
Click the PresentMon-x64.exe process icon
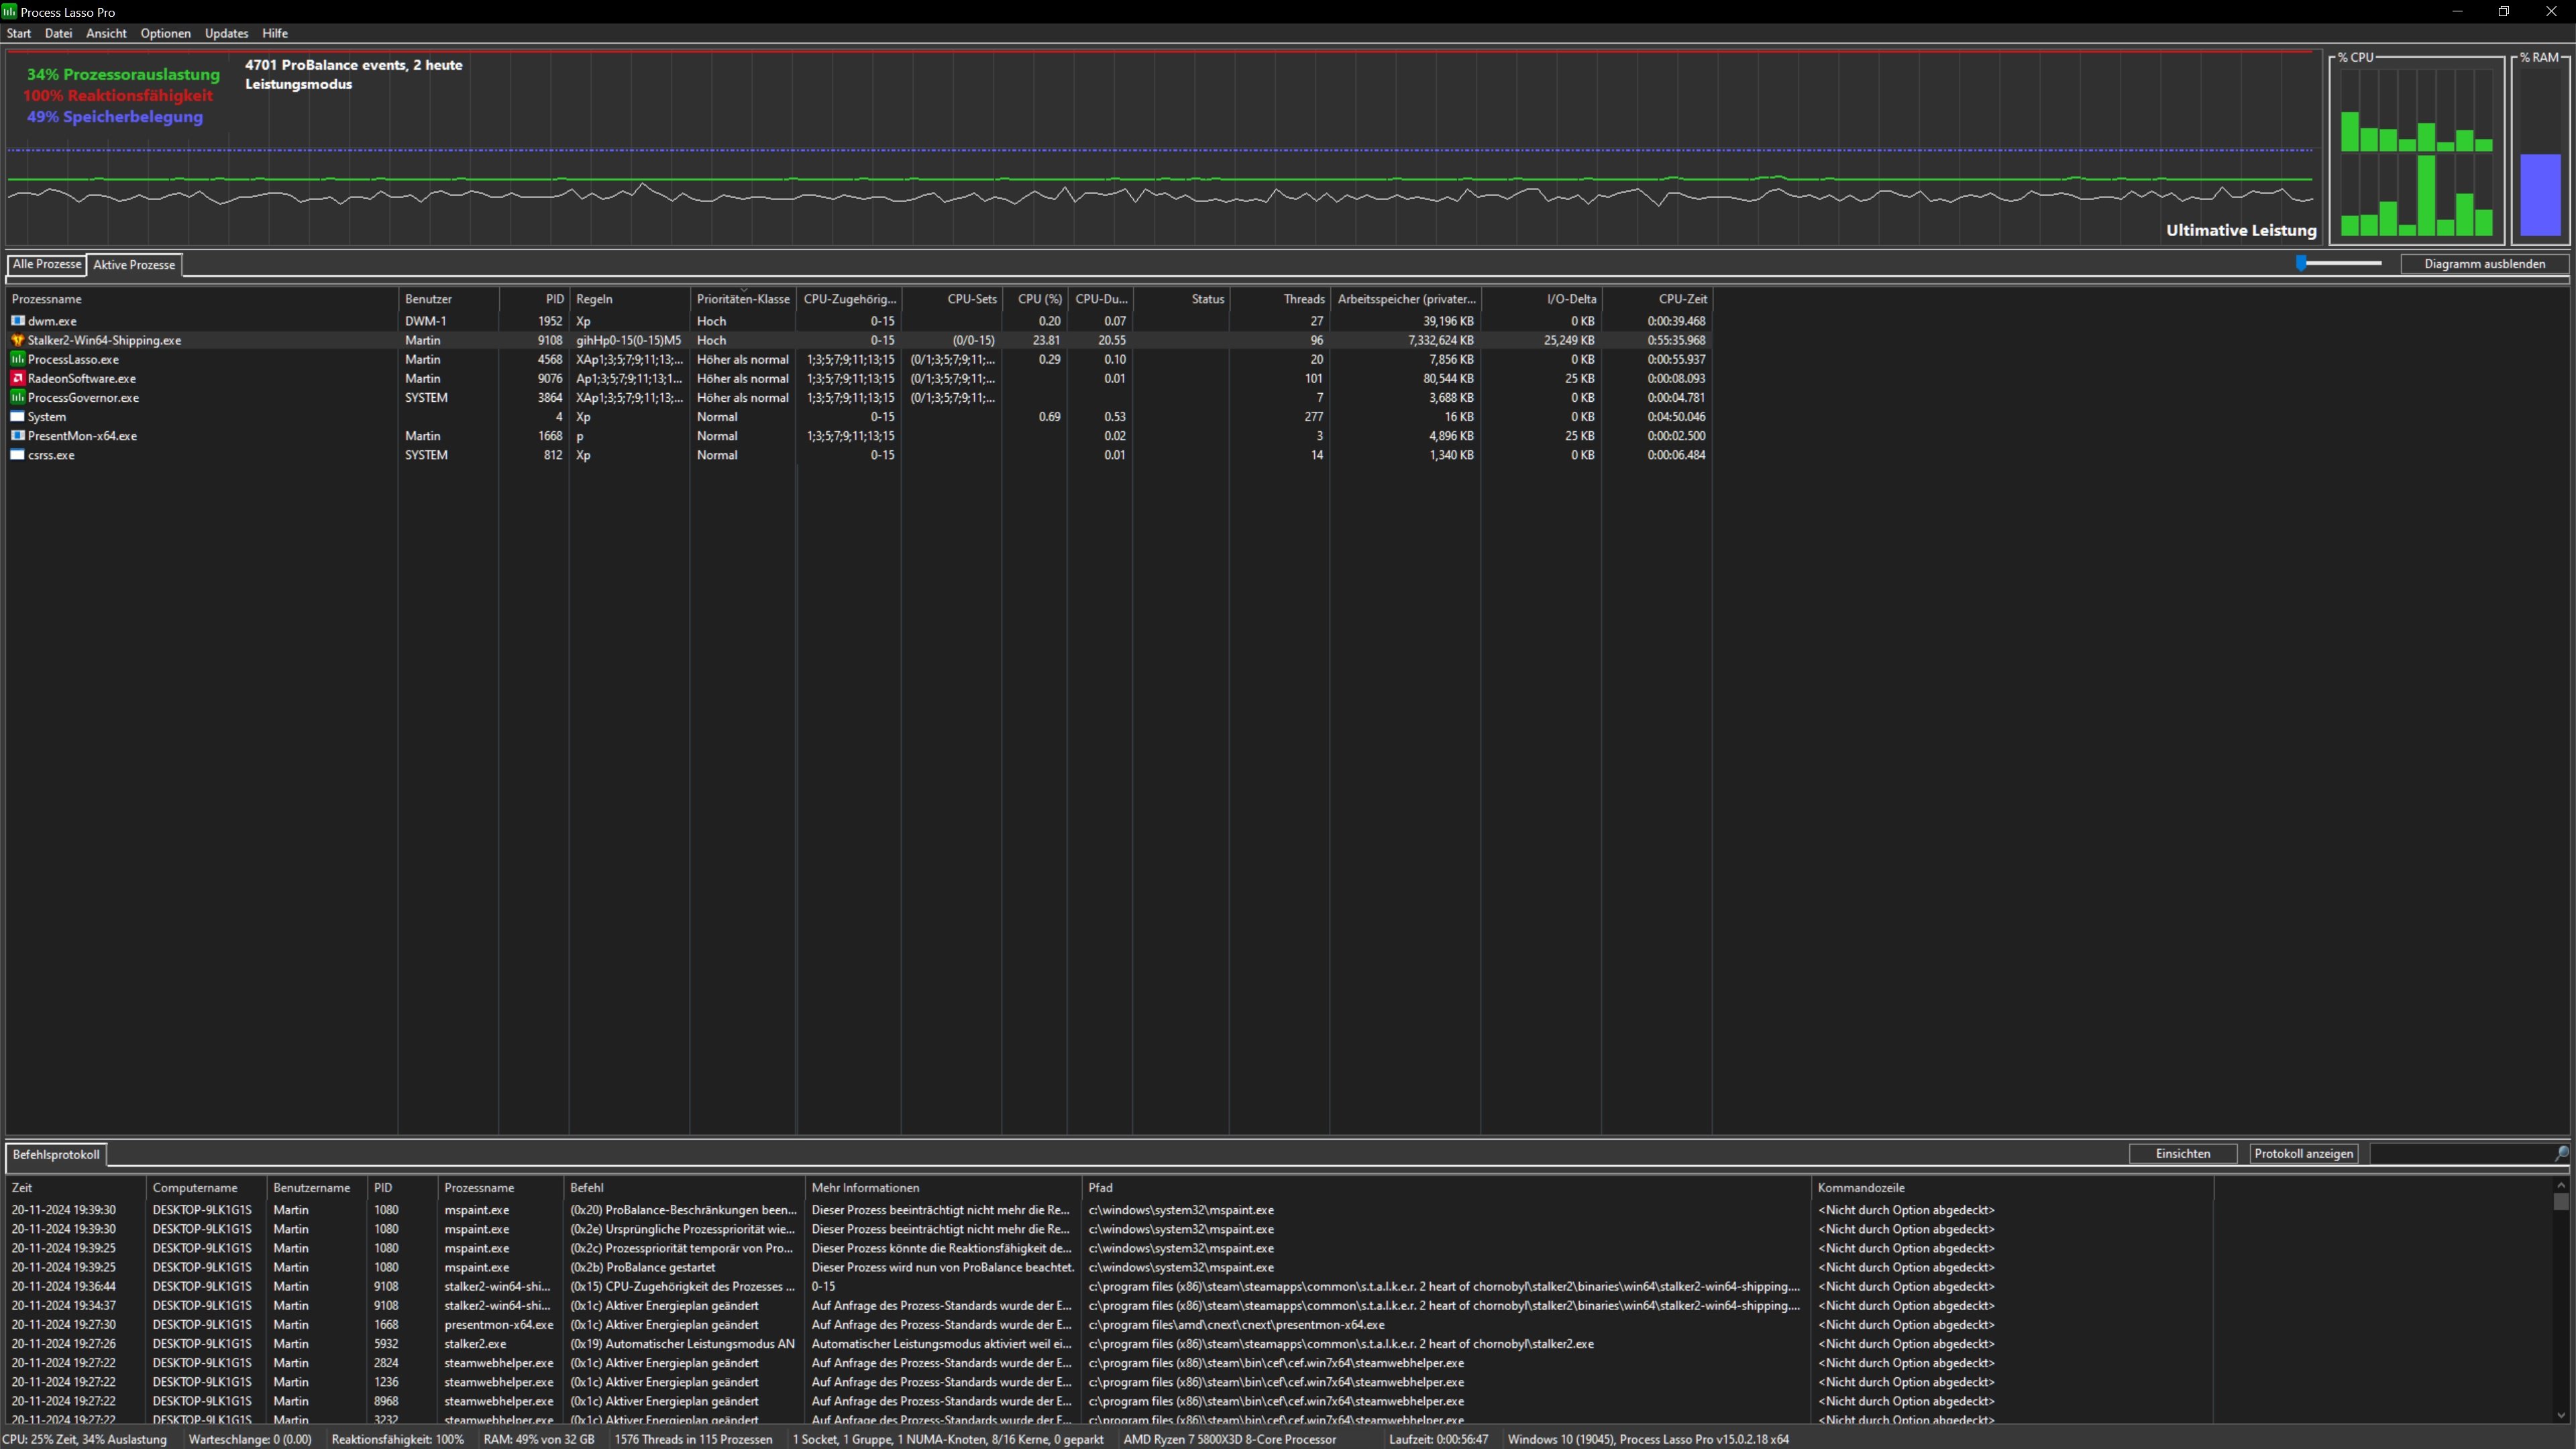18,435
